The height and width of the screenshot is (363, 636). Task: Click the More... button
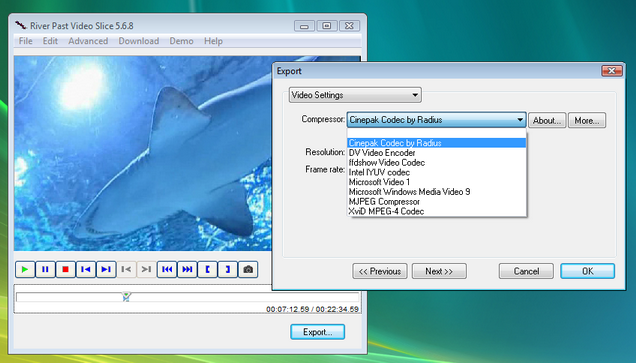(x=587, y=120)
